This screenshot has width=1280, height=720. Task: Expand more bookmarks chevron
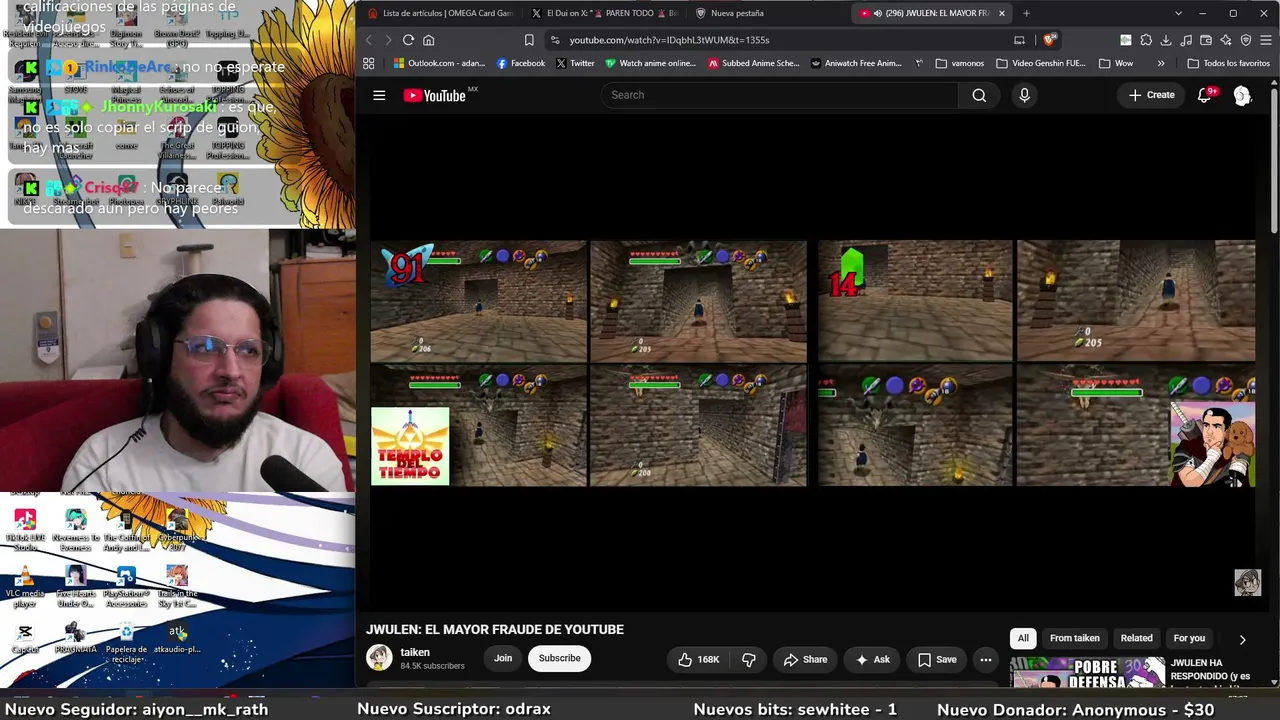tap(1161, 63)
